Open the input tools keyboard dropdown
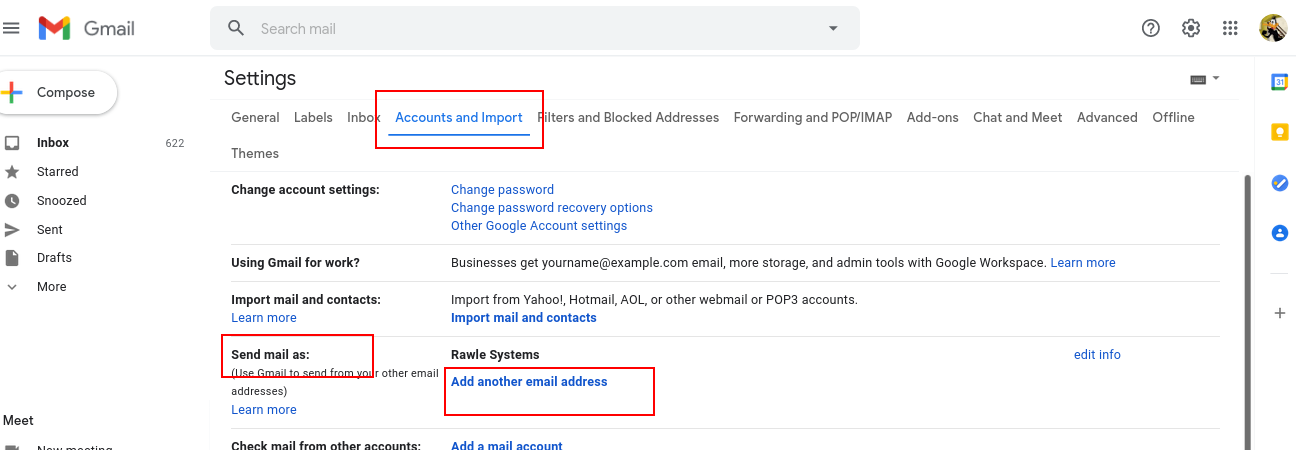 tap(1204, 78)
